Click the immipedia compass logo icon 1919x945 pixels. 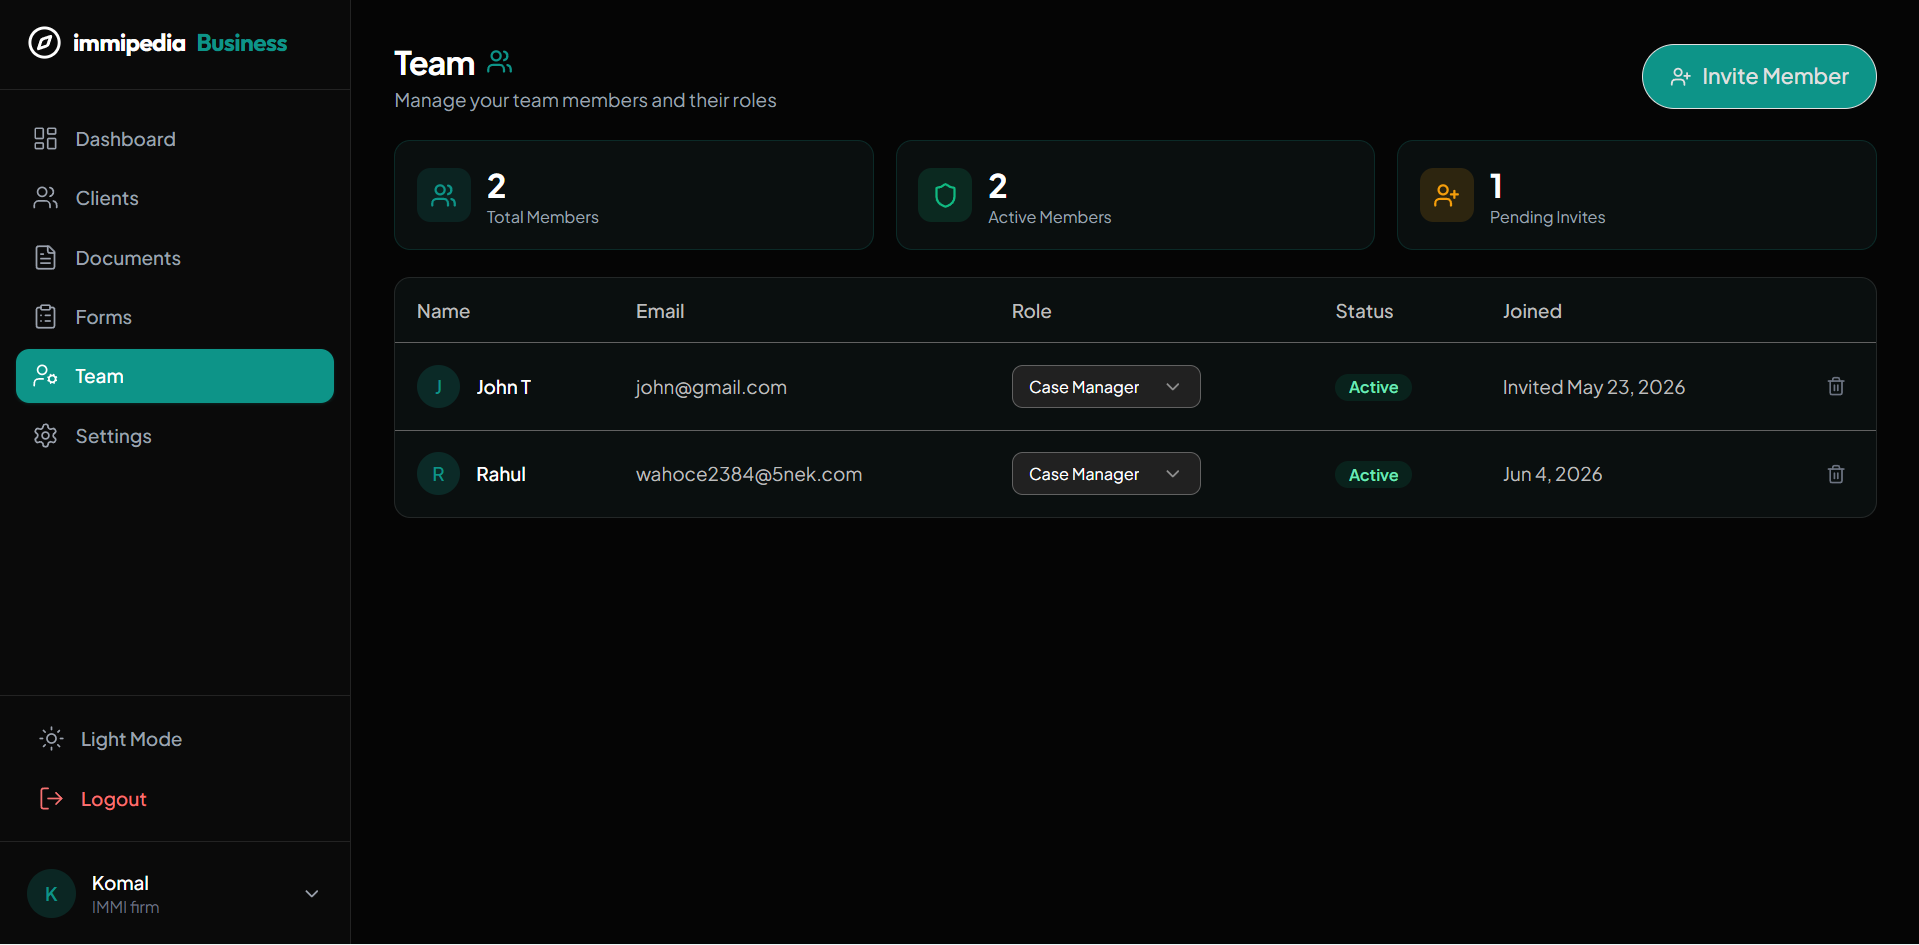(44, 43)
